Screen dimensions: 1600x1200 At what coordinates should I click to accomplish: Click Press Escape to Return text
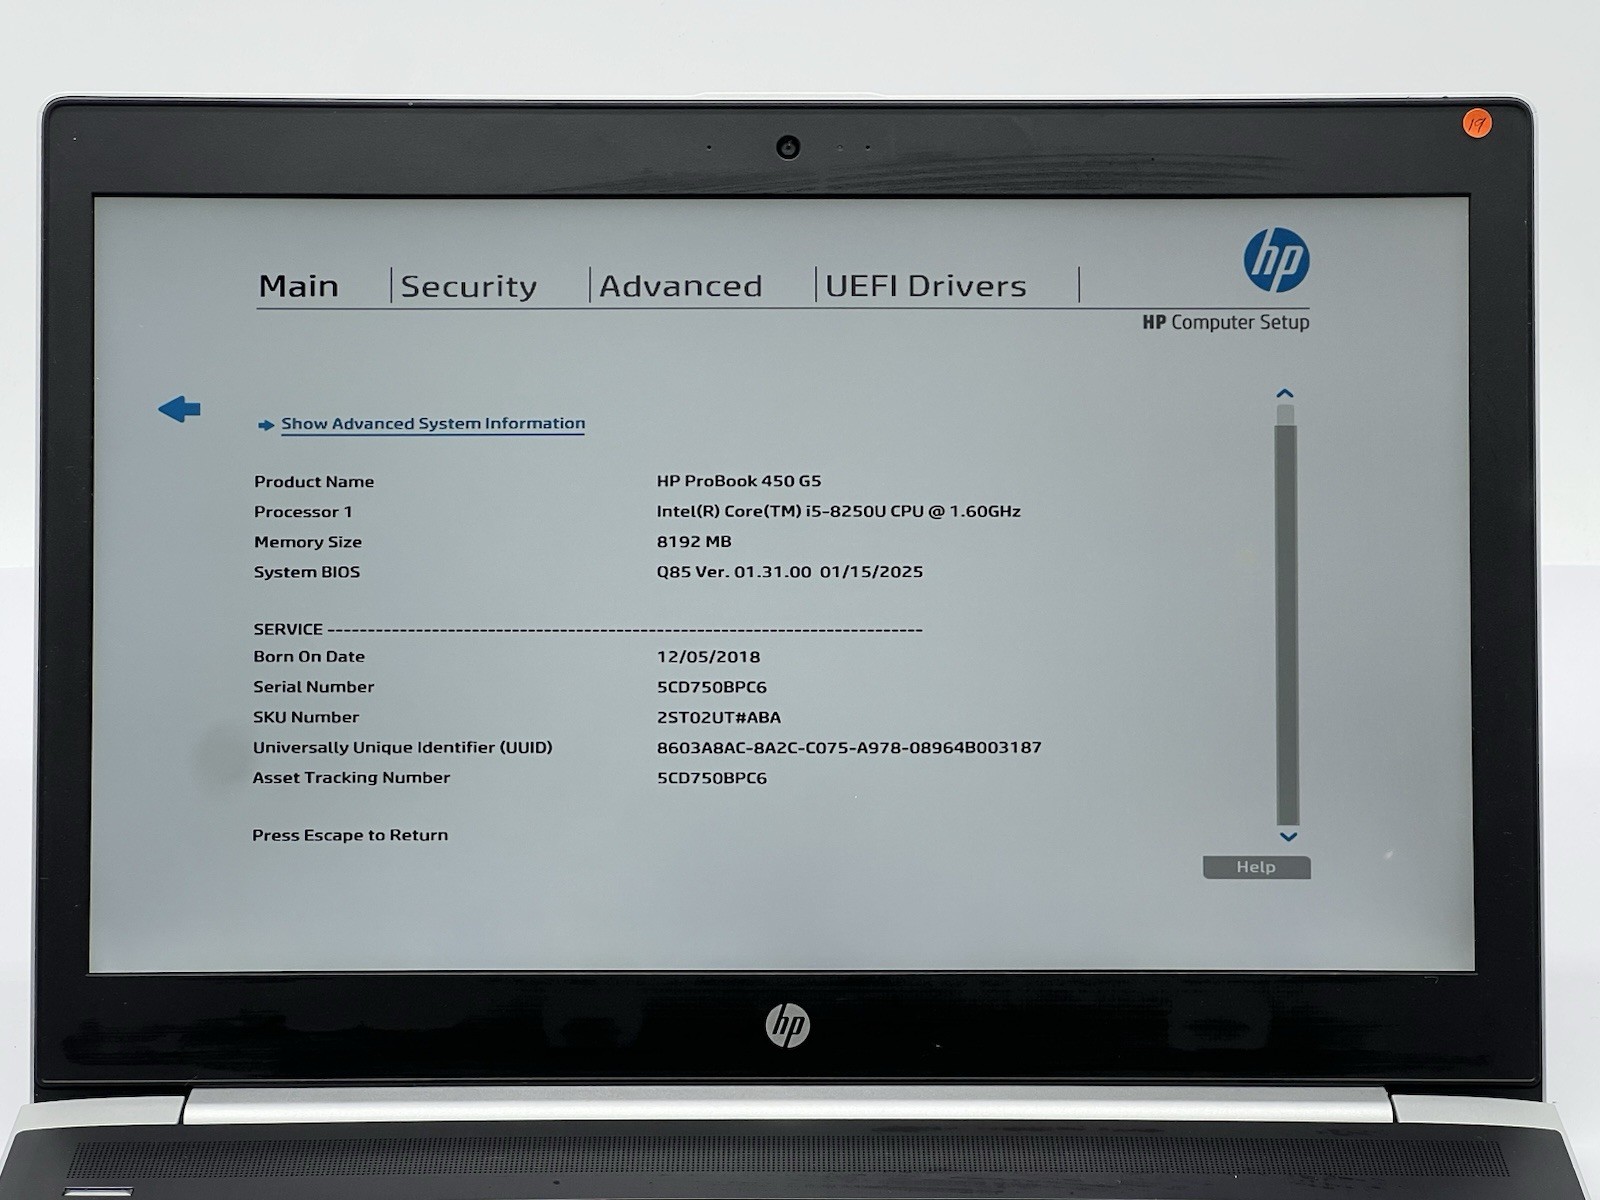pyautogui.click(x=350, y=835)
